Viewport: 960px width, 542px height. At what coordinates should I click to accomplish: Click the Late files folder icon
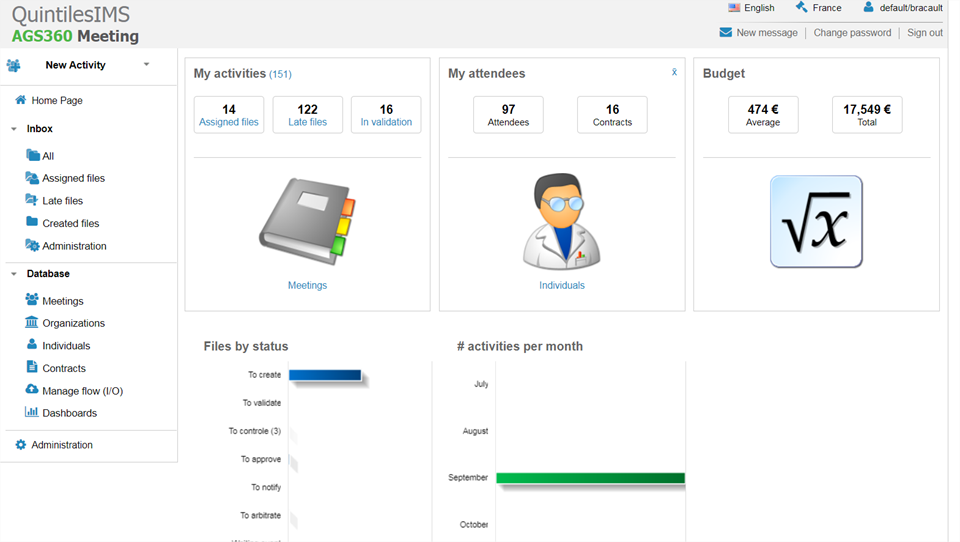click(x=31, y=200)
